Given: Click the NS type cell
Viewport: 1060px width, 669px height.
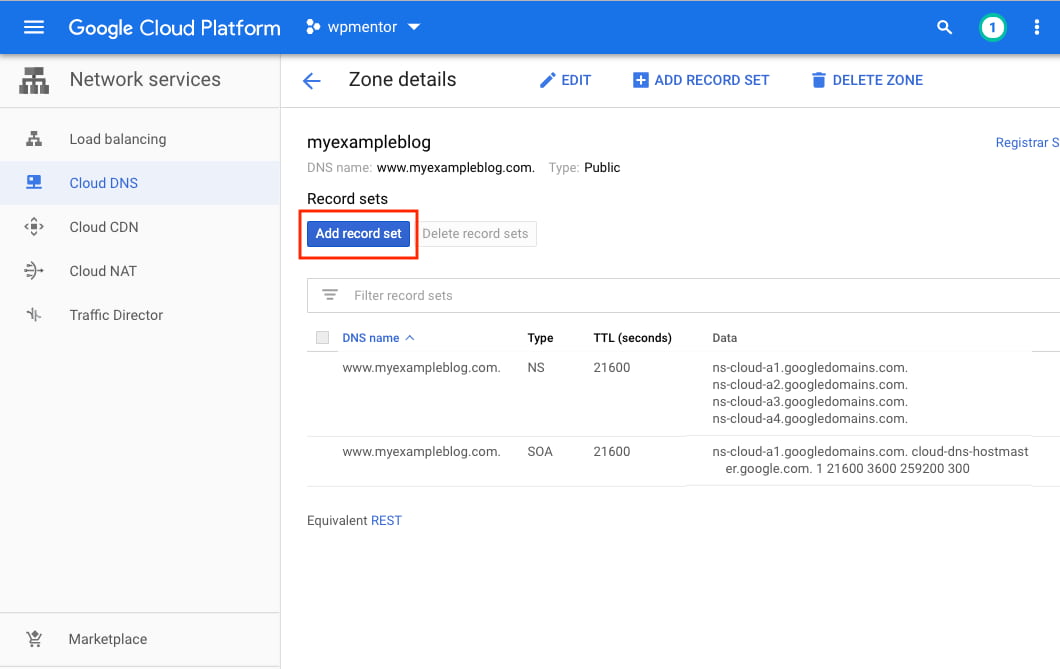Looking at the screenshot, I should point(536,368).
